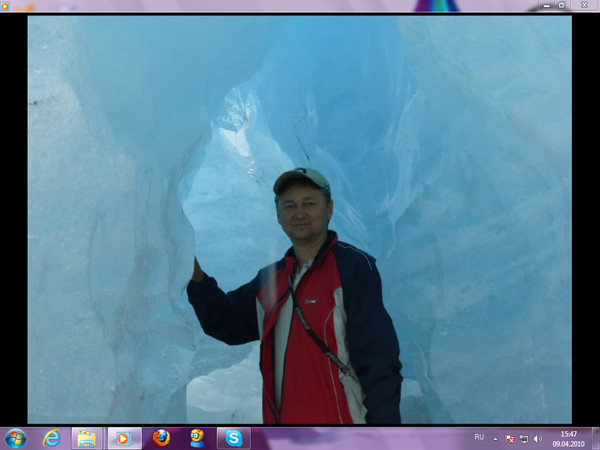Open Skype from the taskbar
The image size is (600, 450).
pyautogui.click(x=233, y=438)
